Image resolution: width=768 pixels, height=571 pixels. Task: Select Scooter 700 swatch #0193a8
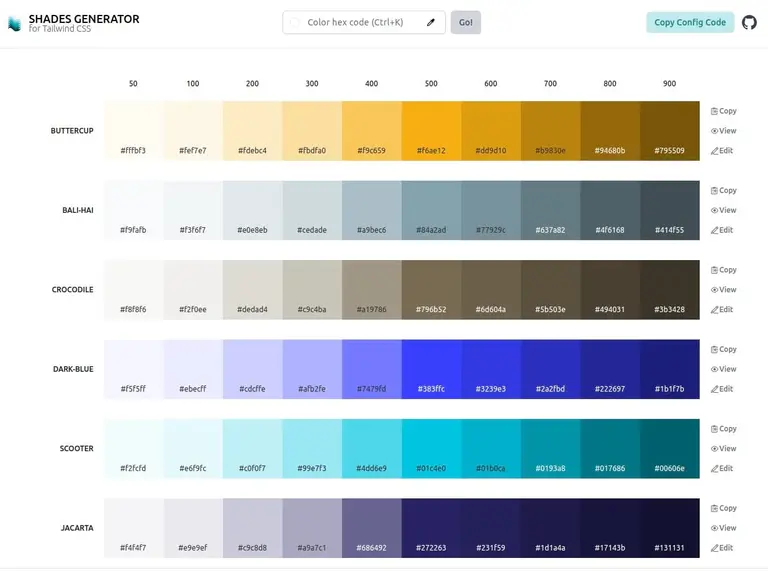pos(551,449)
